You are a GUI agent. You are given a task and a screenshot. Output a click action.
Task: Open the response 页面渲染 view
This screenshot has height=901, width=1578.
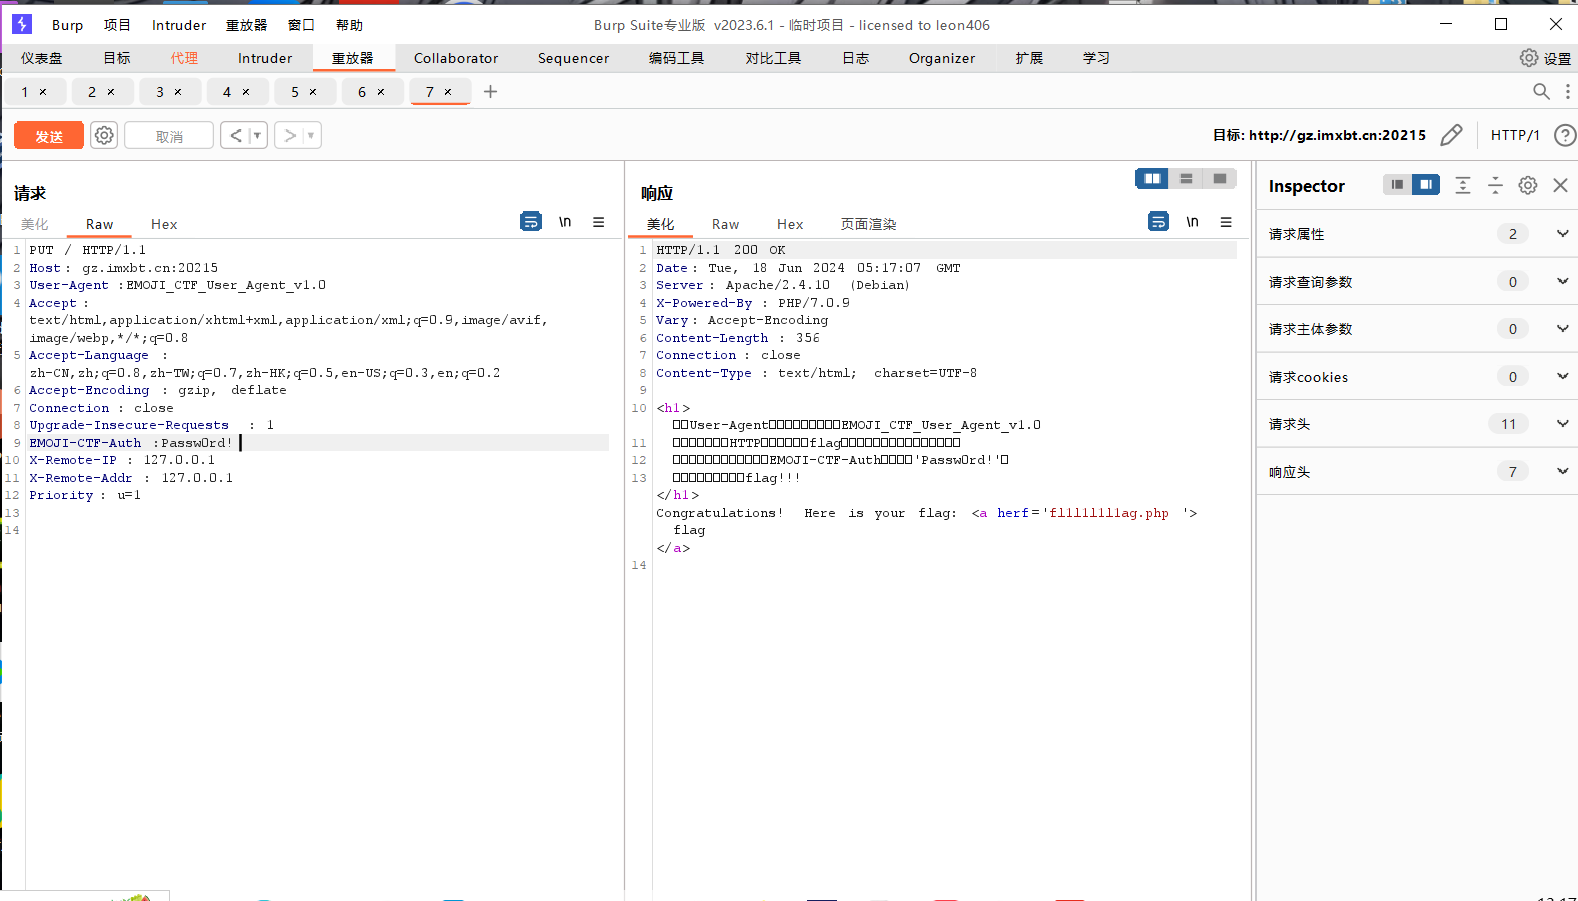tap(868, 224)
